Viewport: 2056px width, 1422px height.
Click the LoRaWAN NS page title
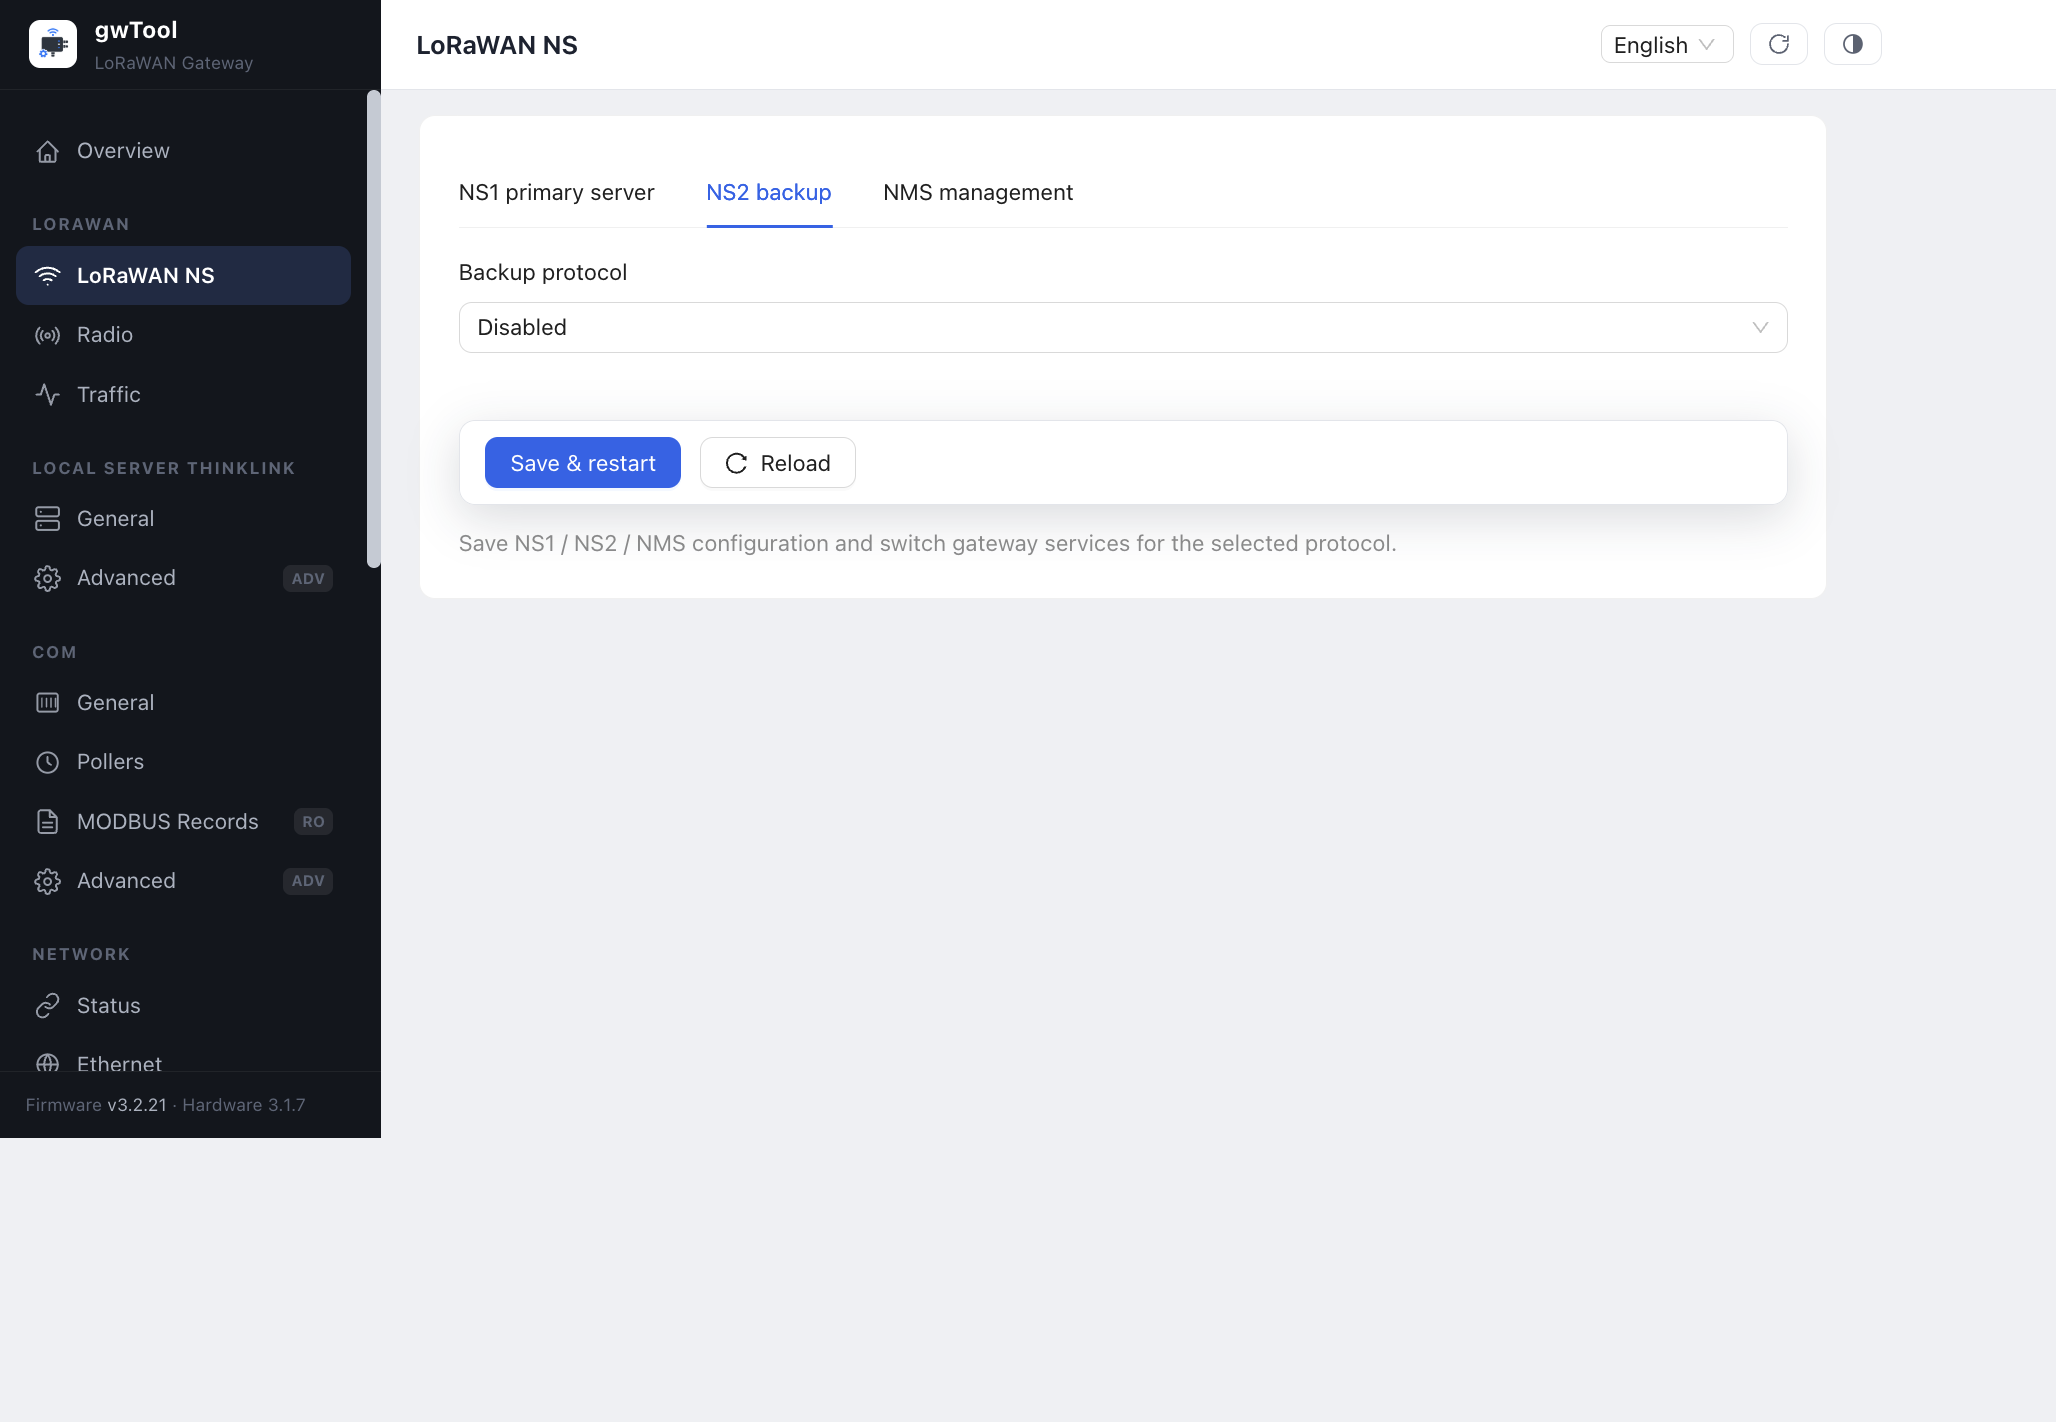pos(497,45)
